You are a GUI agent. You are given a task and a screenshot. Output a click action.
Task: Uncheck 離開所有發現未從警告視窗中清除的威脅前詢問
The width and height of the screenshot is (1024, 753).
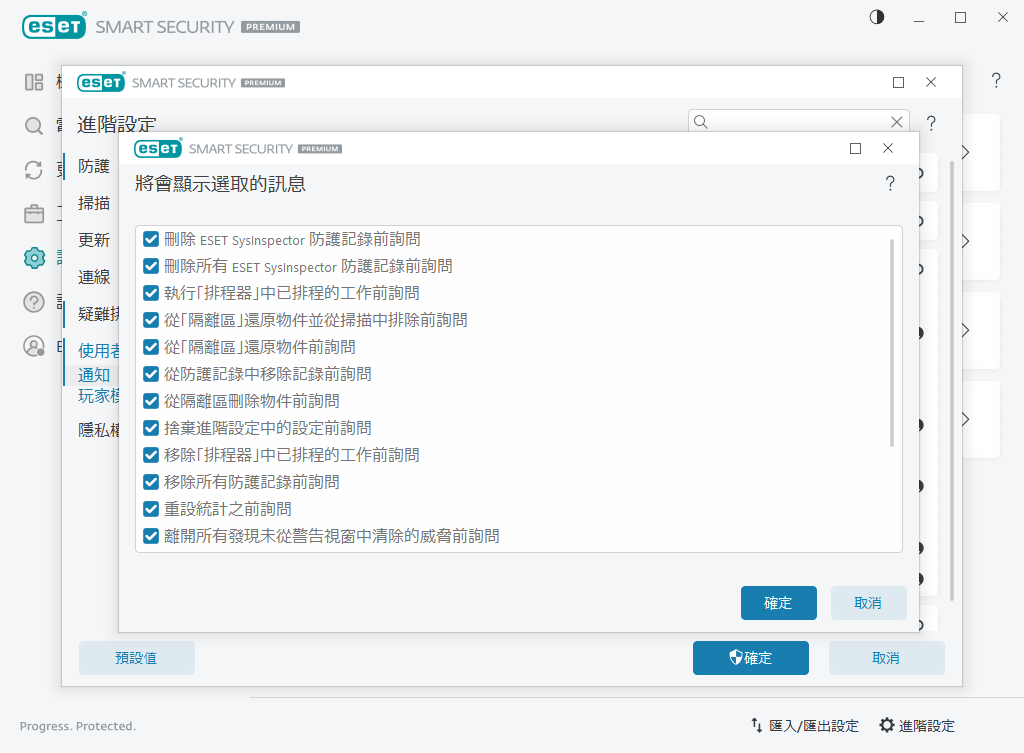(x=151, y=536)
